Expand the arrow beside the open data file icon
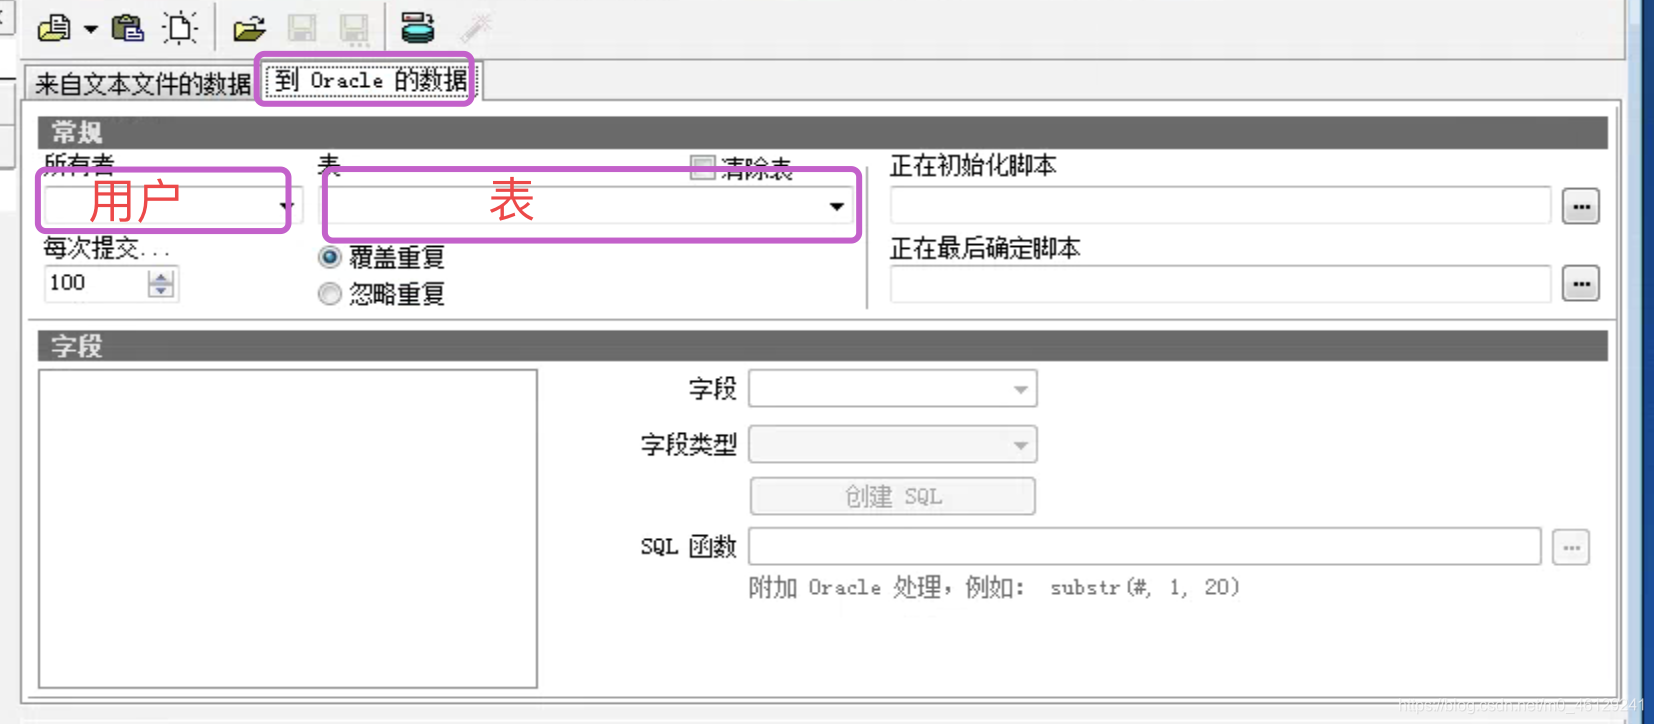The height and width of the screenshot is (724, 1654). [x=91, y=29]
